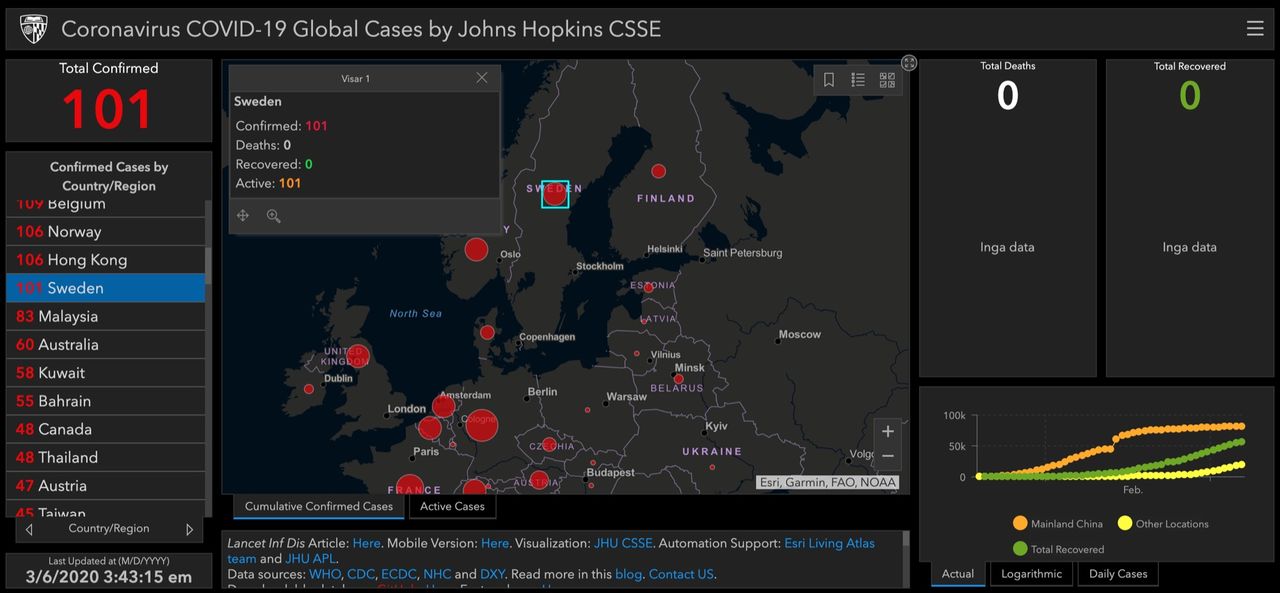Open the ECDC data source link
The width and height of the screenshot is (1280, 593).
click(x=400, y=575)
